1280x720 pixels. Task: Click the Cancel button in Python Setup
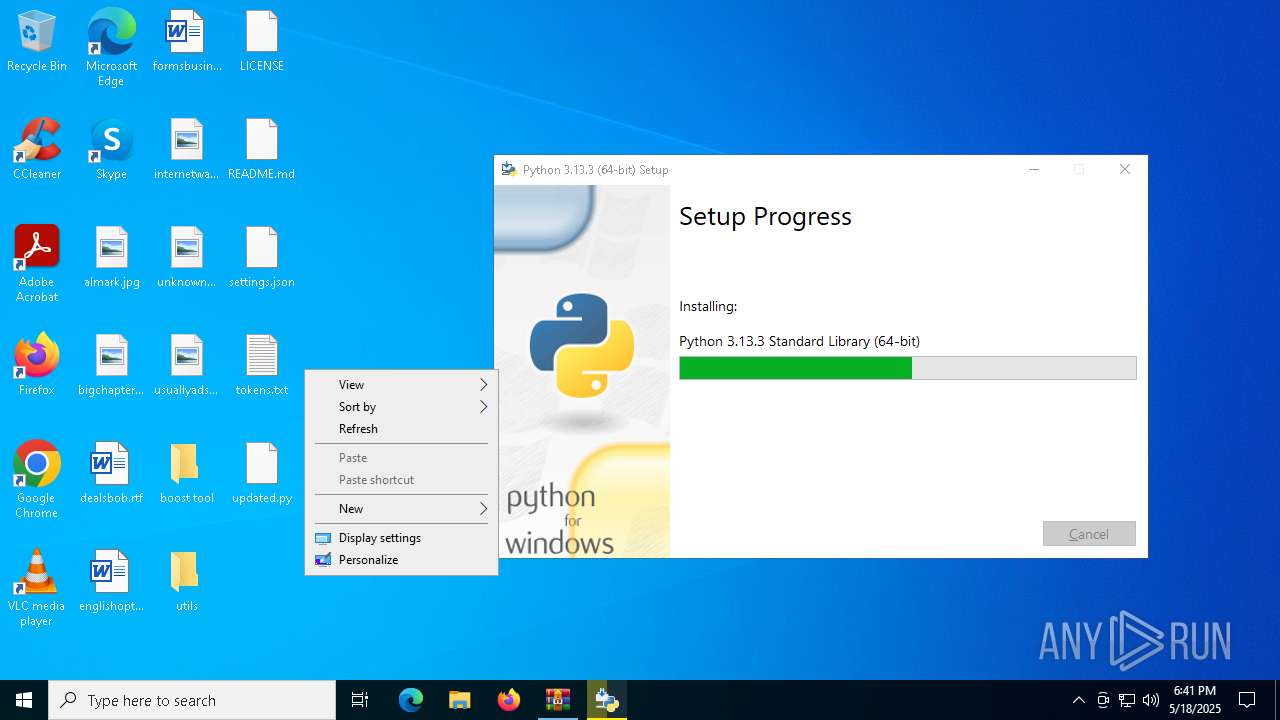[1089, 534]
